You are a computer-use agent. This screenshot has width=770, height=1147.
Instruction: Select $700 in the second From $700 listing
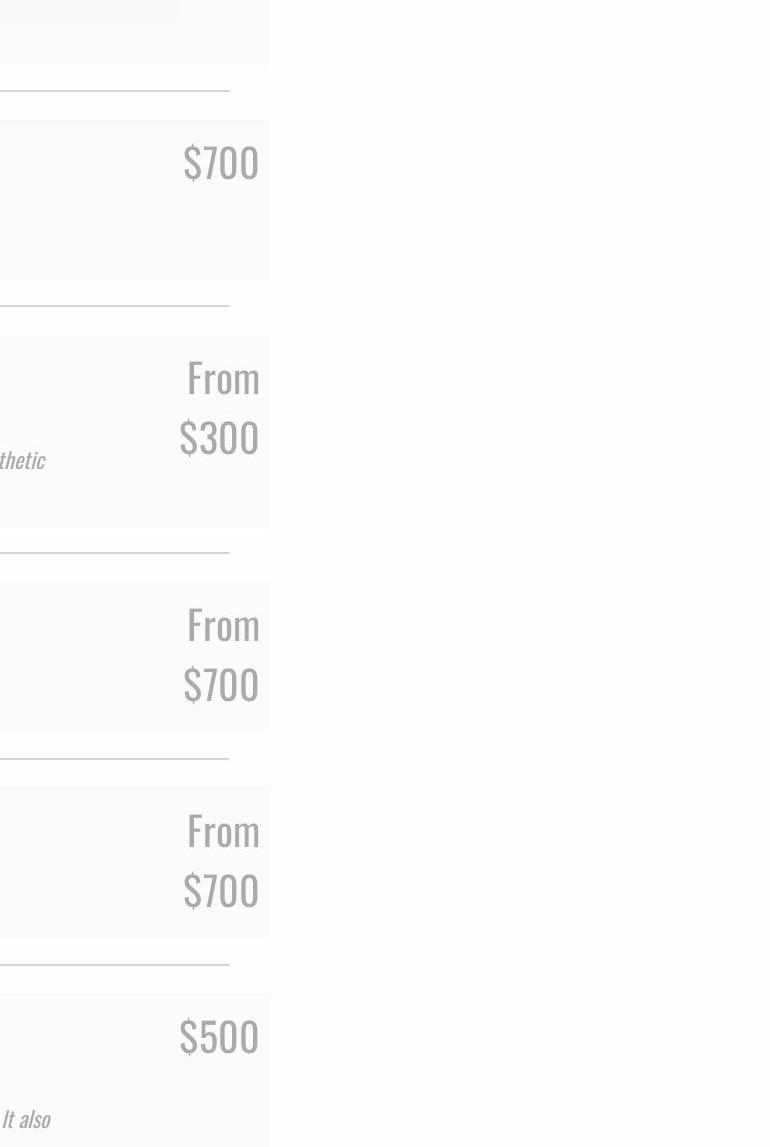tap(221, 891)
